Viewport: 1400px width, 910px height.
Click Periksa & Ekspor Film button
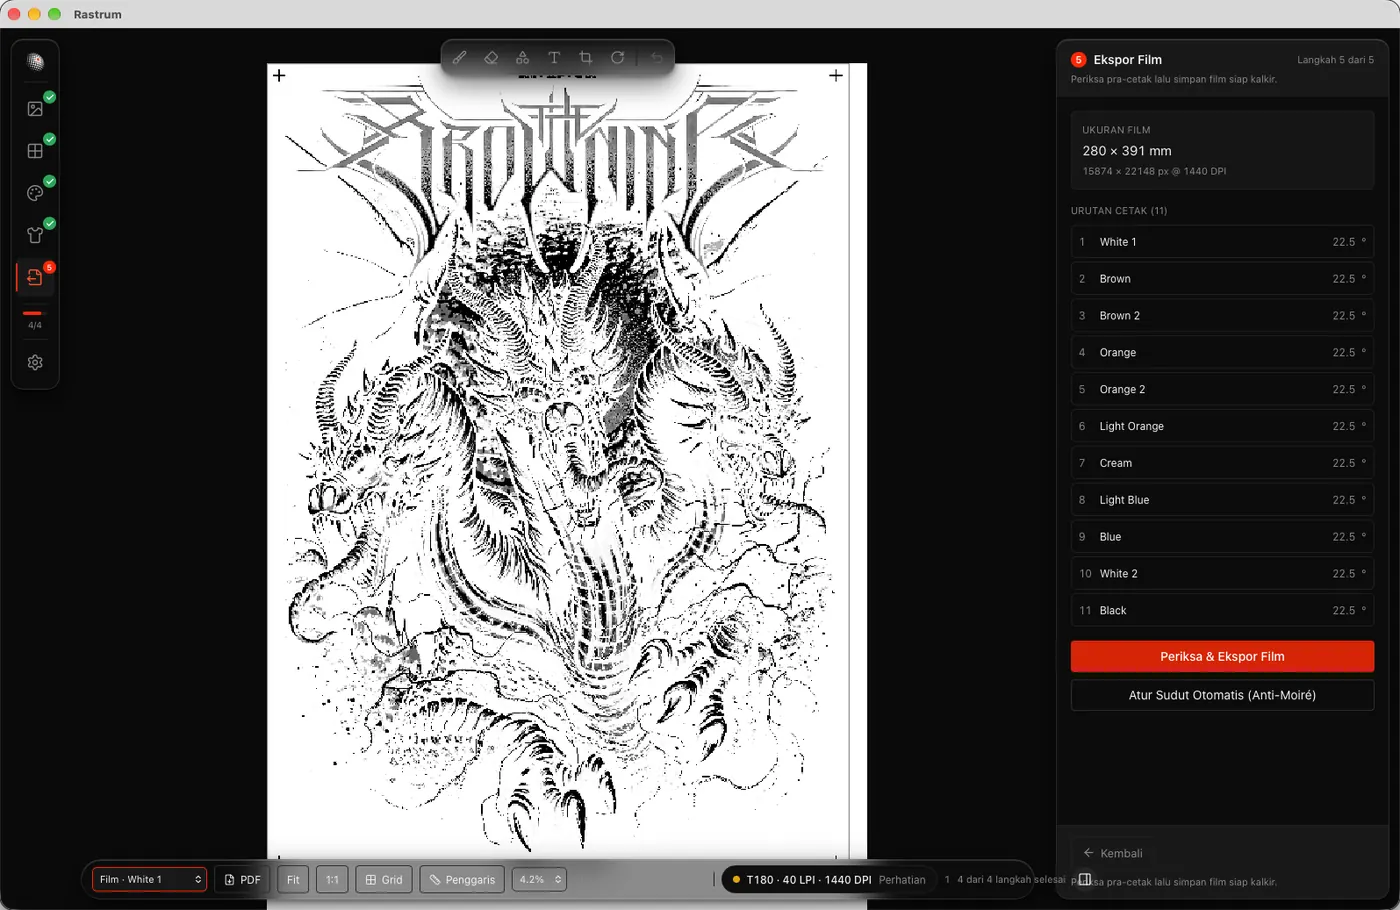click(x=1222, y=657)
